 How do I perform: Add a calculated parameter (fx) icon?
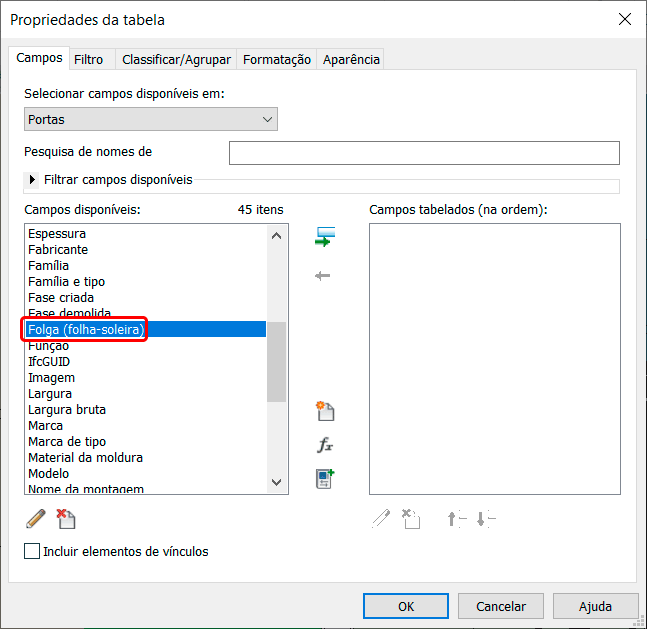coord(324,446)
